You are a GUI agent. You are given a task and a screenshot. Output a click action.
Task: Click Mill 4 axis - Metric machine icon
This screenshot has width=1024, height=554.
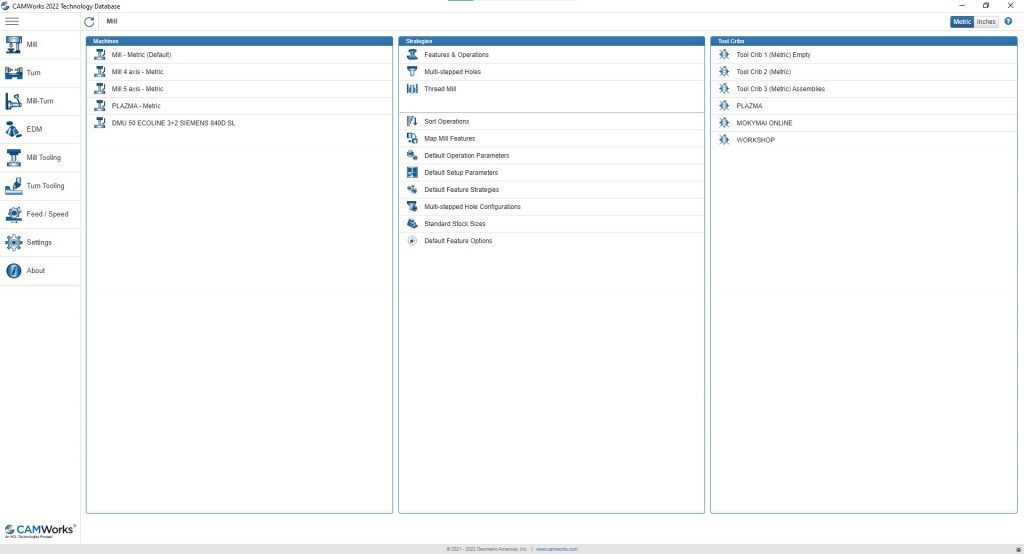[x=100, y=72]
